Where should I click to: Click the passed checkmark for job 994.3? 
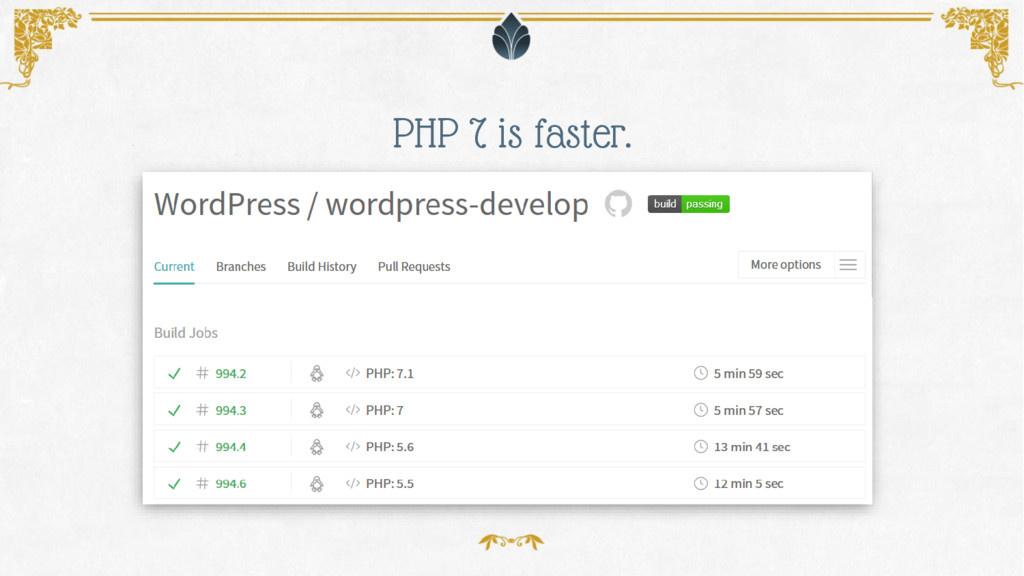pyautogui.click(x=174, y=410)
